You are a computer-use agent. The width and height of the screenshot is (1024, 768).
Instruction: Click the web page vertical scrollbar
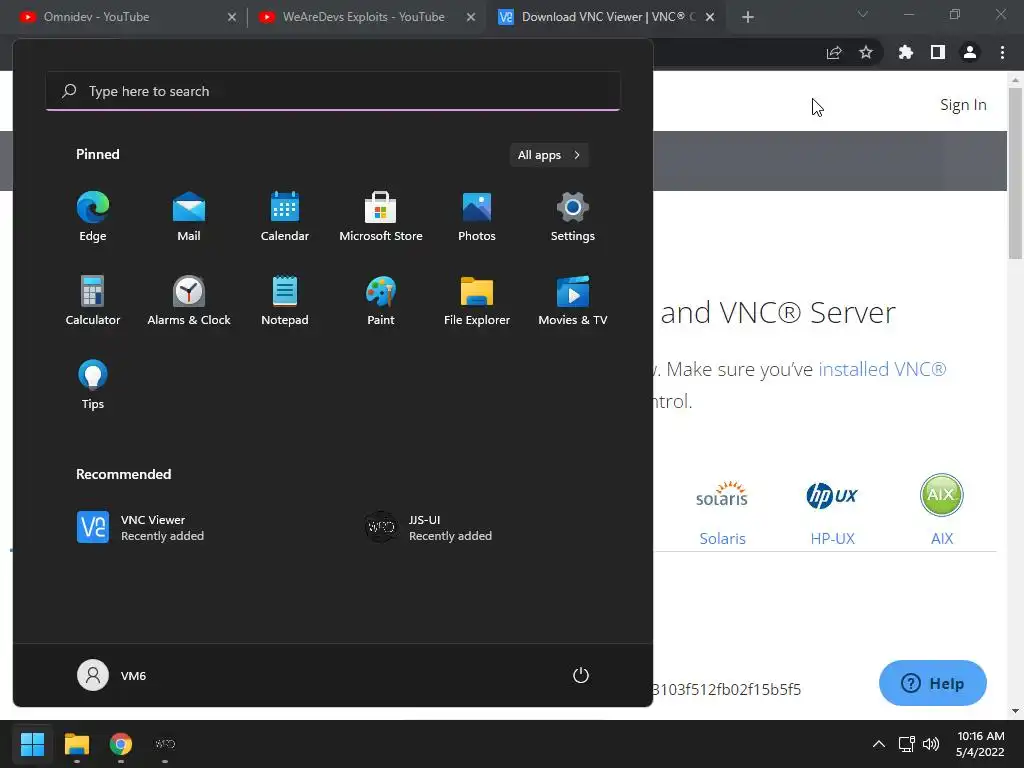point(1015,172)
